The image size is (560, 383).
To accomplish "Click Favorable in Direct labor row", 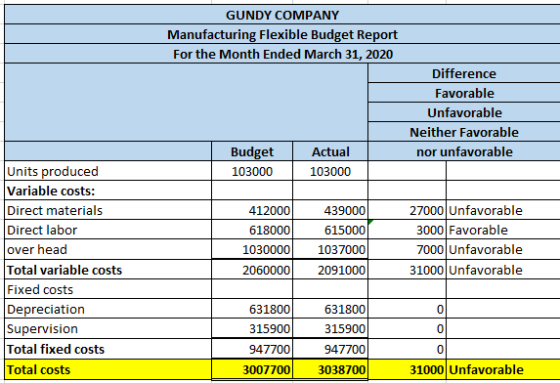I will (478, 230).
